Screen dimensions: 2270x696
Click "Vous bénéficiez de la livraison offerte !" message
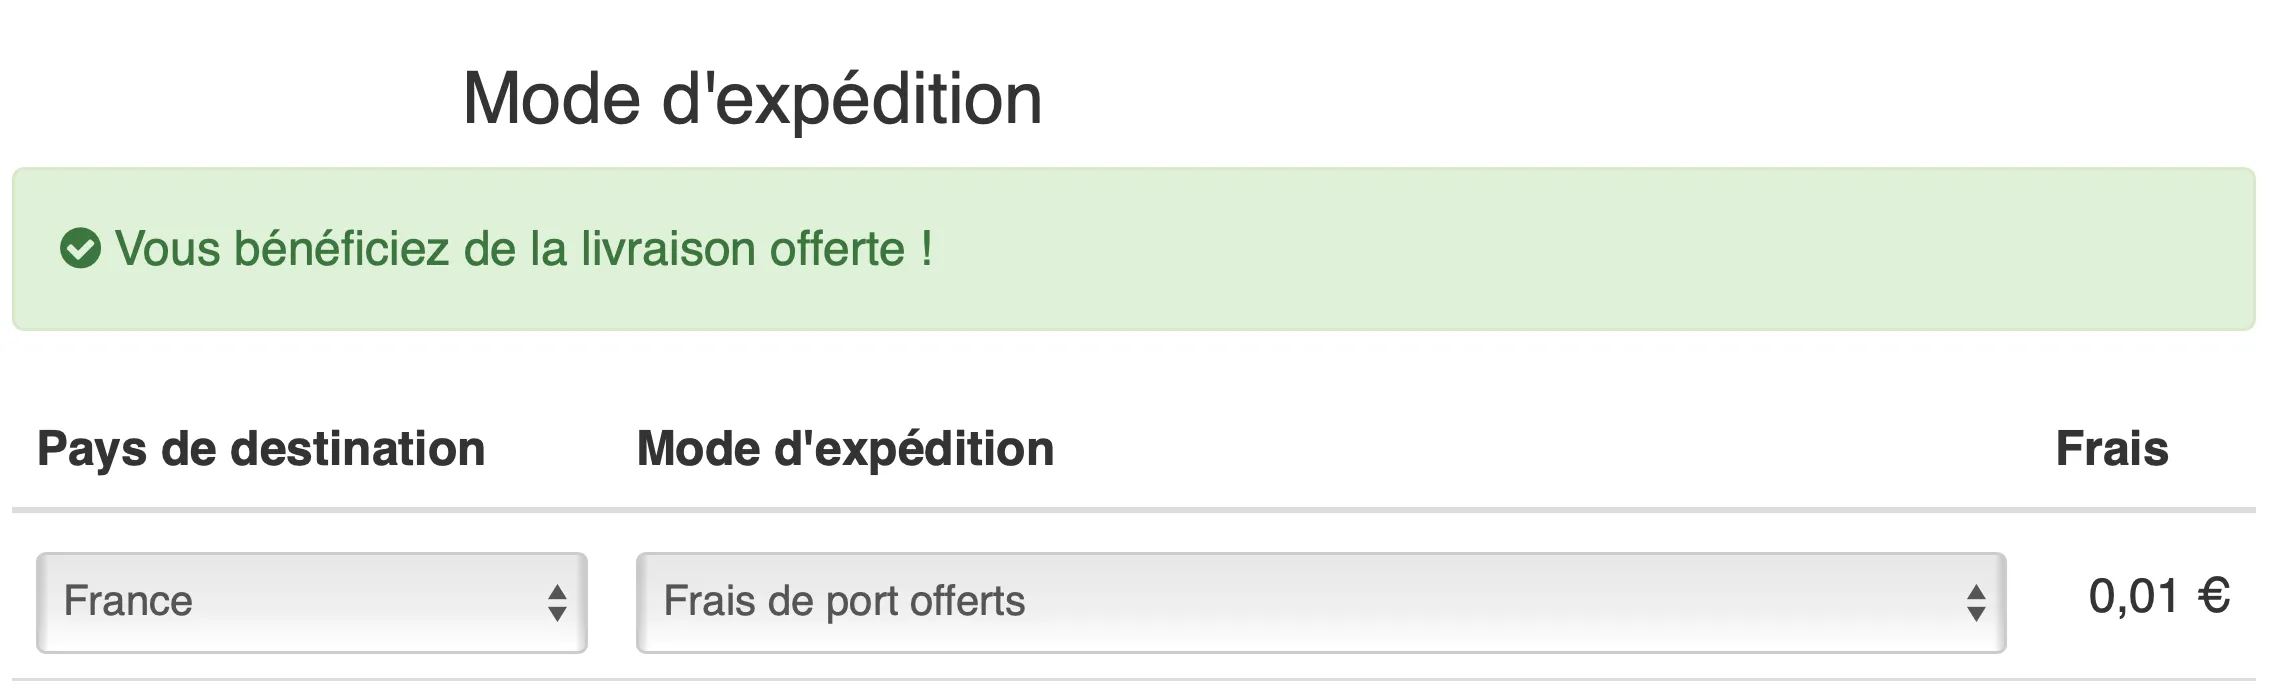click(x=523, y=249)
